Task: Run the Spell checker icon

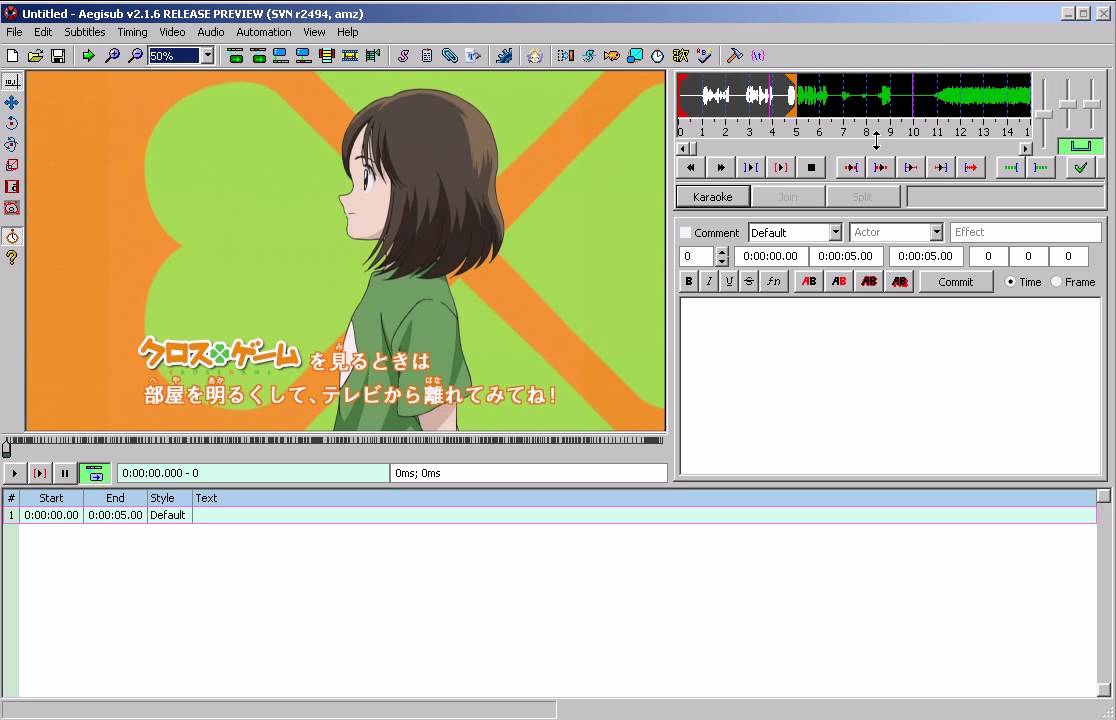Action: click(x=704, y=55)
